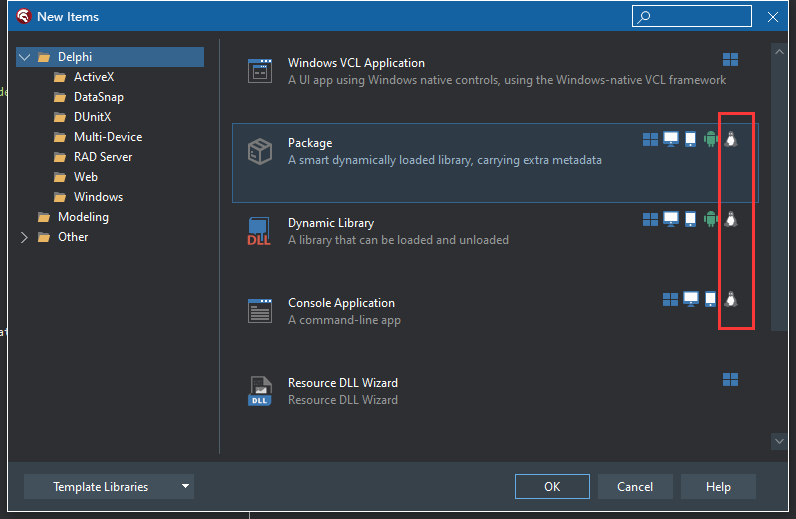
Task: Click Android platform icon in Package row
Action: pos(711,139)
